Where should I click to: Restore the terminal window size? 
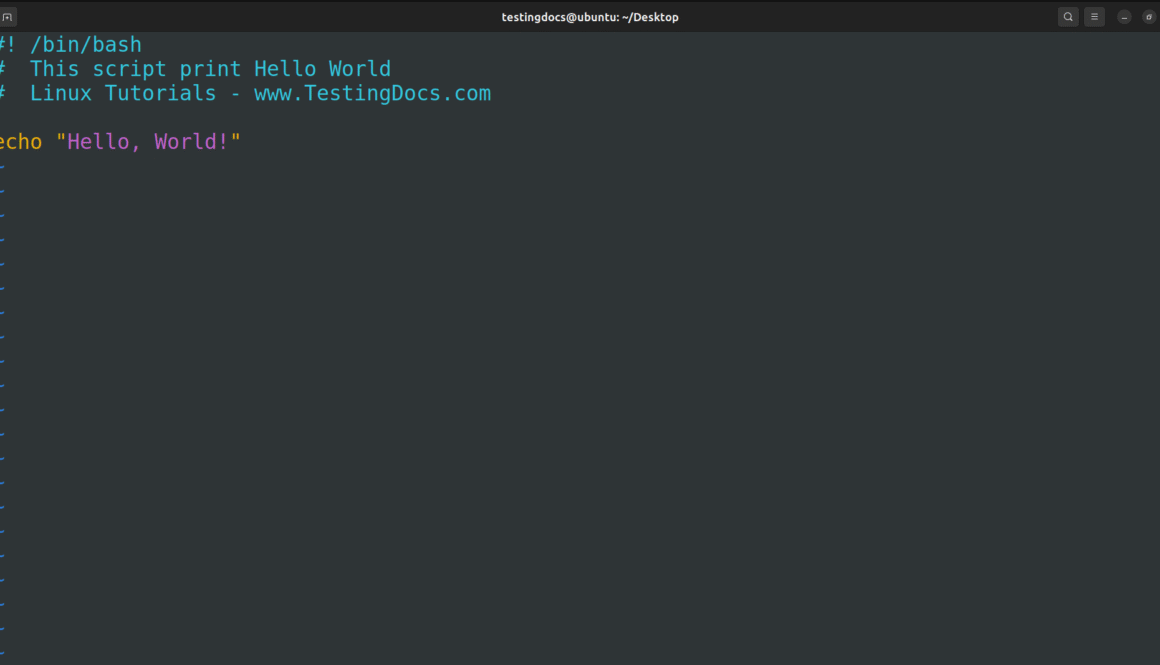coord(1149,17)
